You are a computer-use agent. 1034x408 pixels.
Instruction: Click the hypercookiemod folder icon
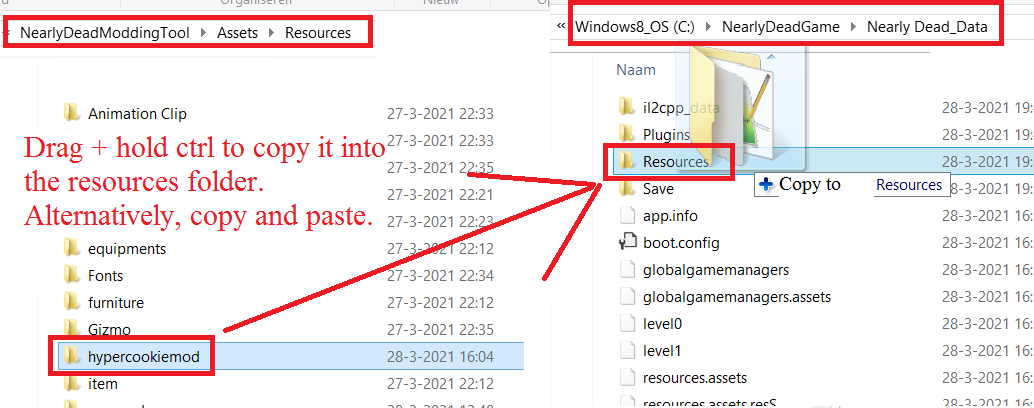(x=72, y=357)
